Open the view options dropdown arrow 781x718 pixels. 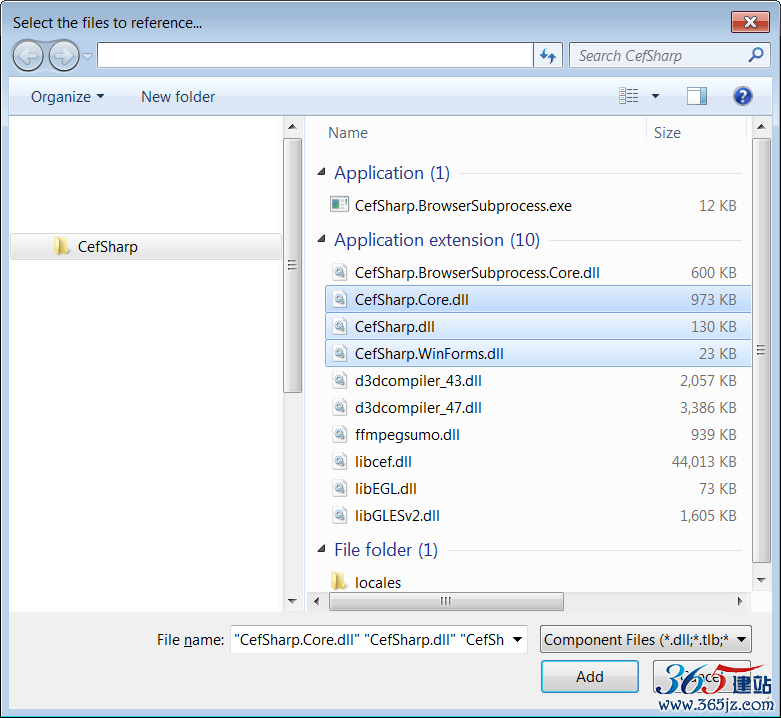tap(655, 96)
